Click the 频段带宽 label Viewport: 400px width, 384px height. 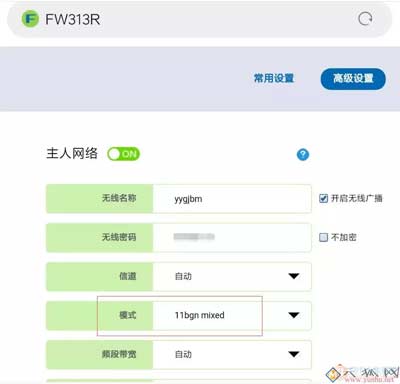click(119, 354)
